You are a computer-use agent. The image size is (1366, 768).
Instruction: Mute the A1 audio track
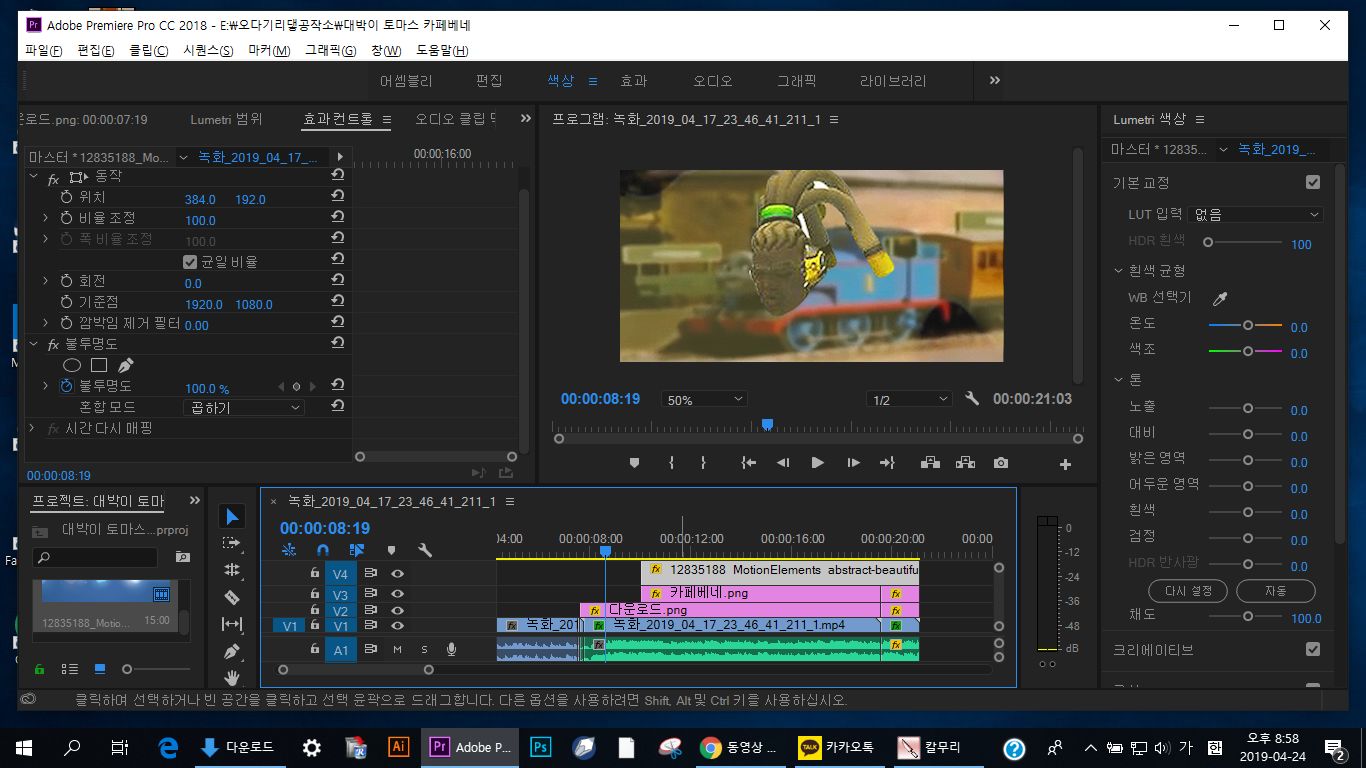tap(397, 649)
